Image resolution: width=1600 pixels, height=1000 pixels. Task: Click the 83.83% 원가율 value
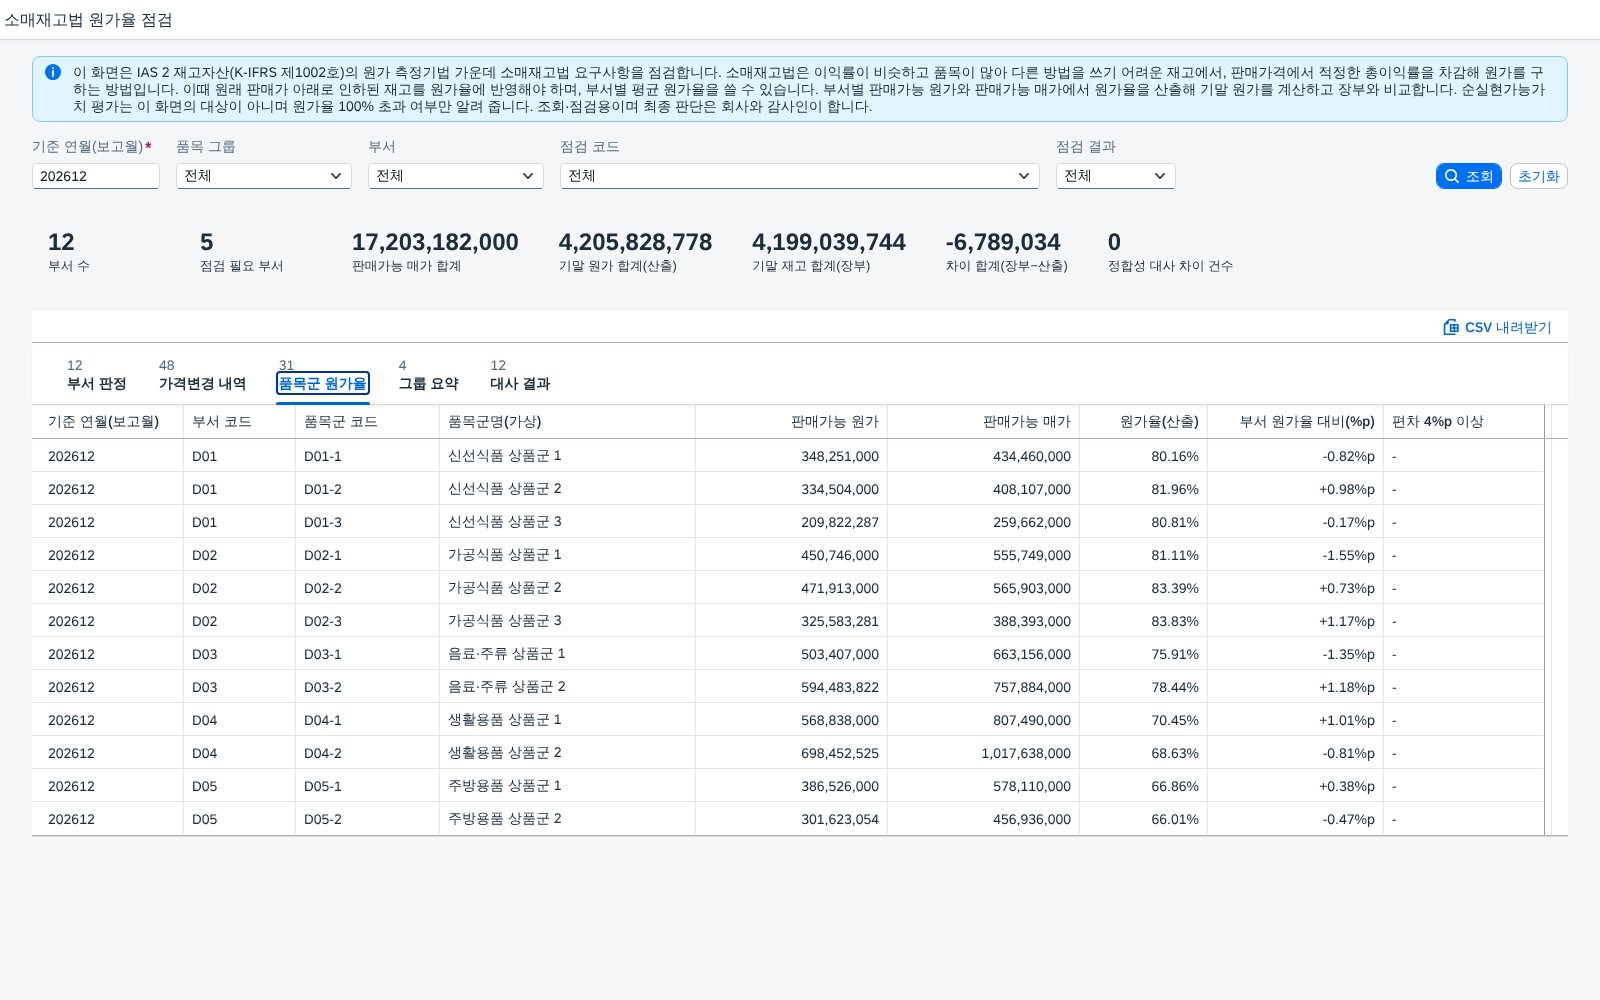1175,621
